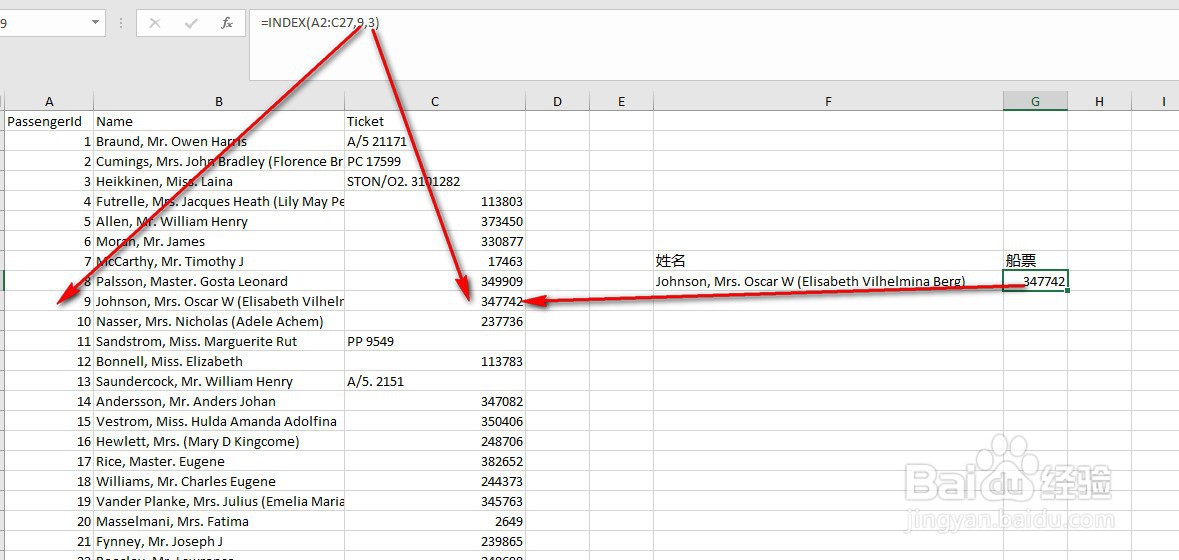
Task: Select cell McCarthy, Mr. Timothy J
Action: pos(219,262)
